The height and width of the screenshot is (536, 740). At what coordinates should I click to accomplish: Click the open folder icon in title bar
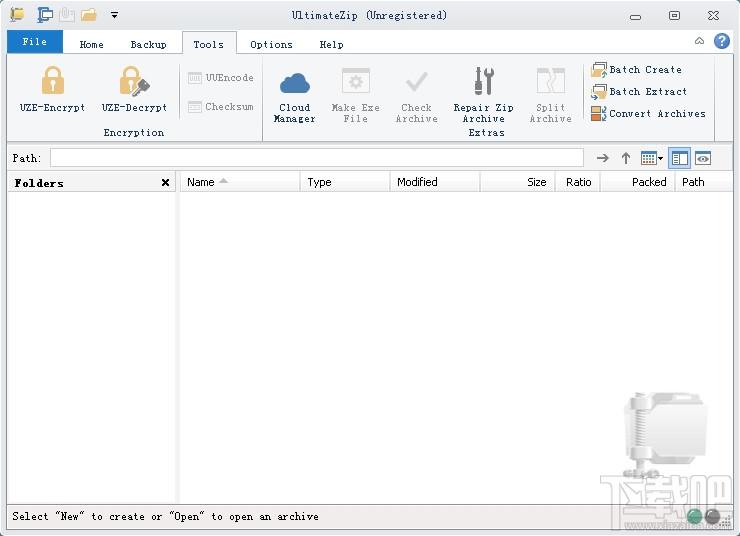pyautogui.click(x=88, y=15)
